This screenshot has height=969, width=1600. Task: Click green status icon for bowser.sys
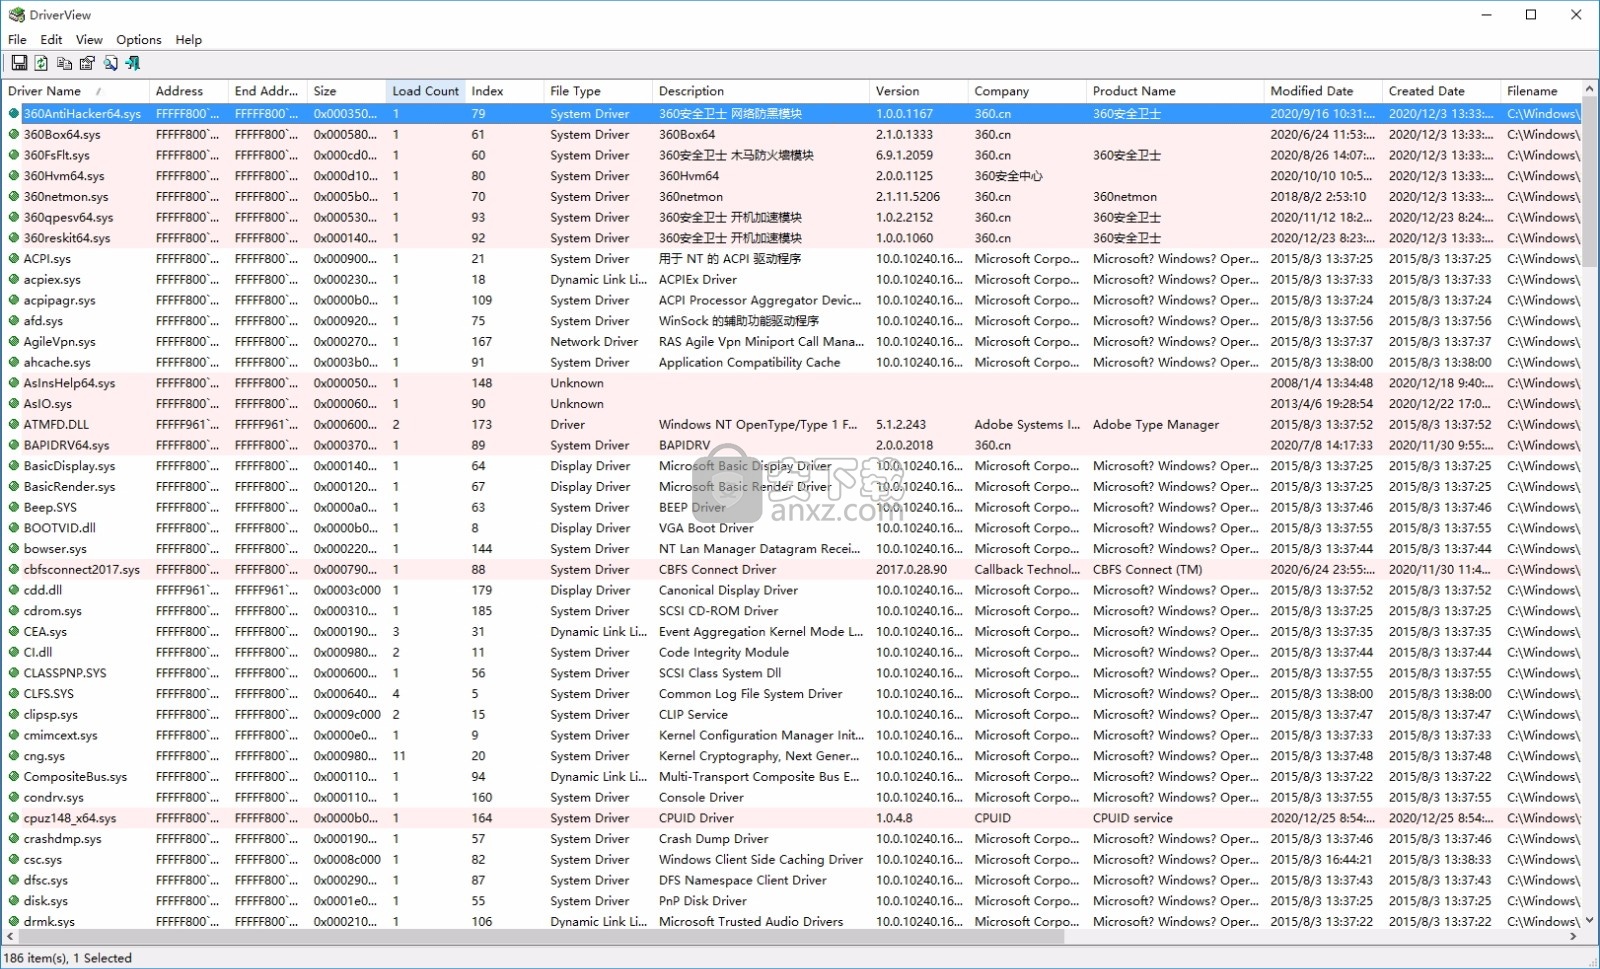coord(14,549)
